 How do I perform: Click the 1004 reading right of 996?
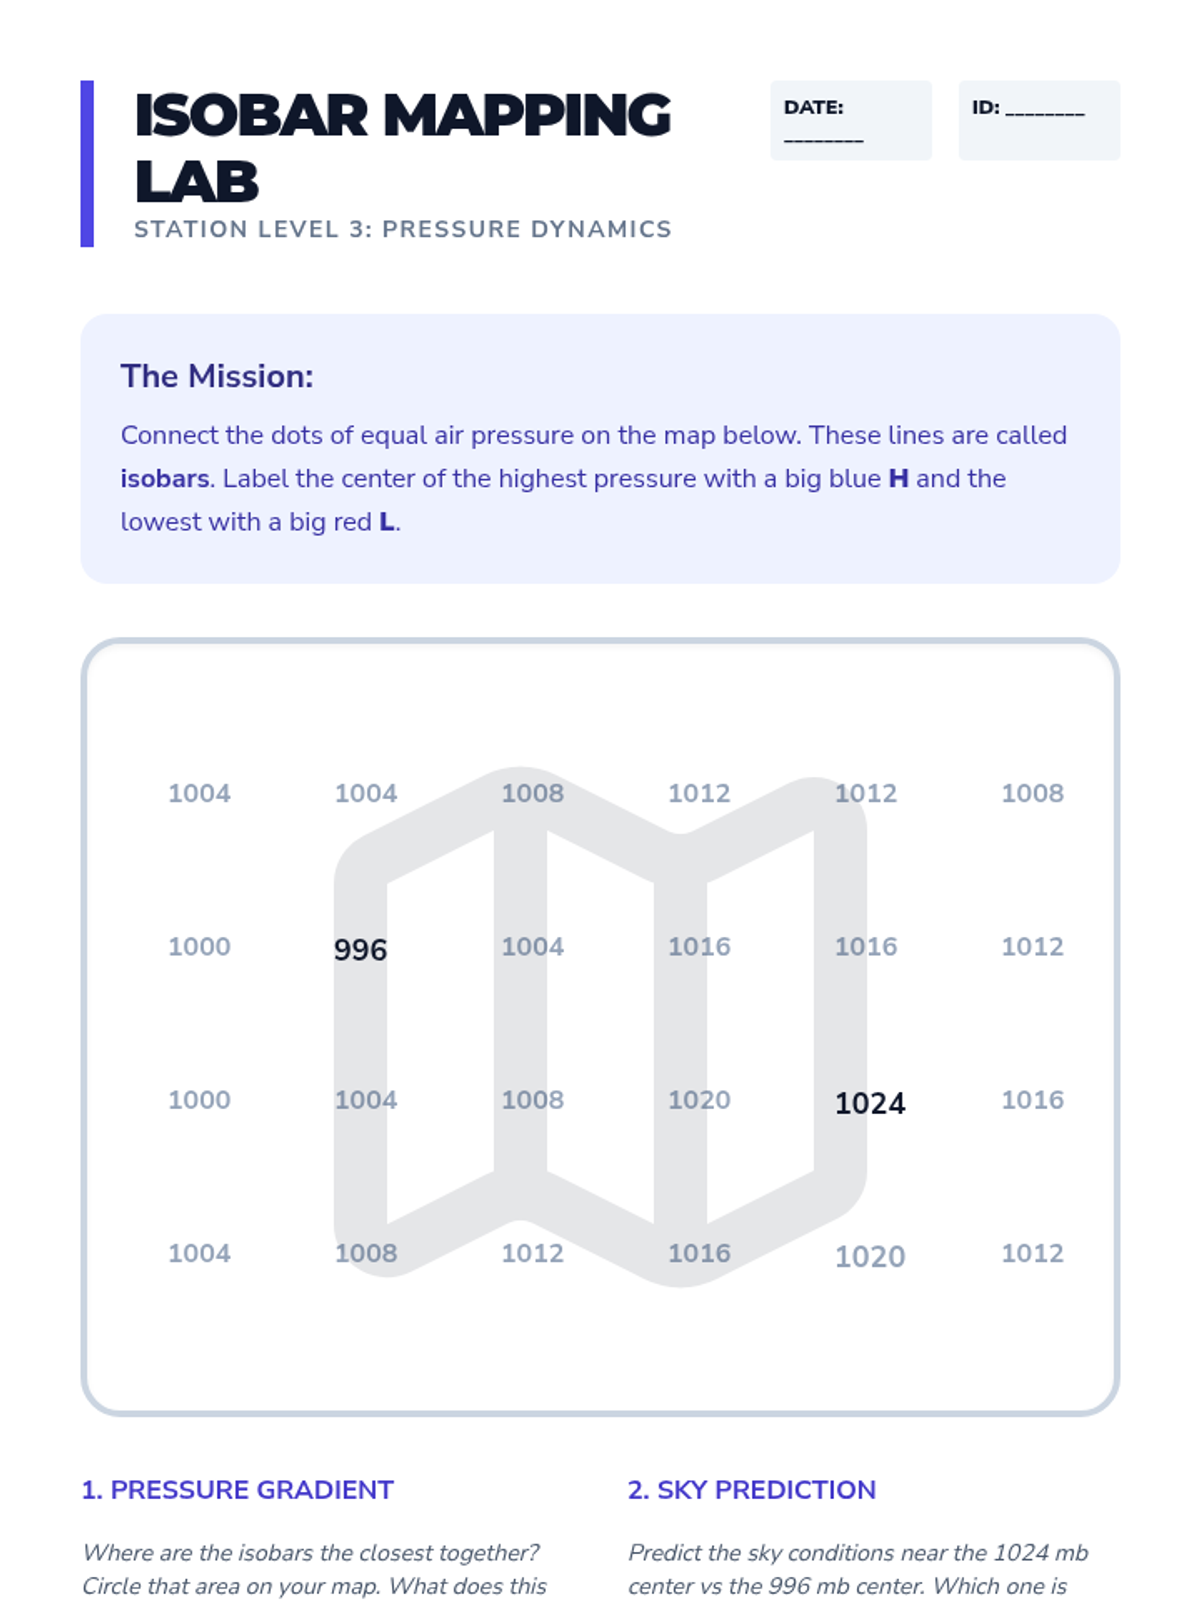[x=532, y=946]
